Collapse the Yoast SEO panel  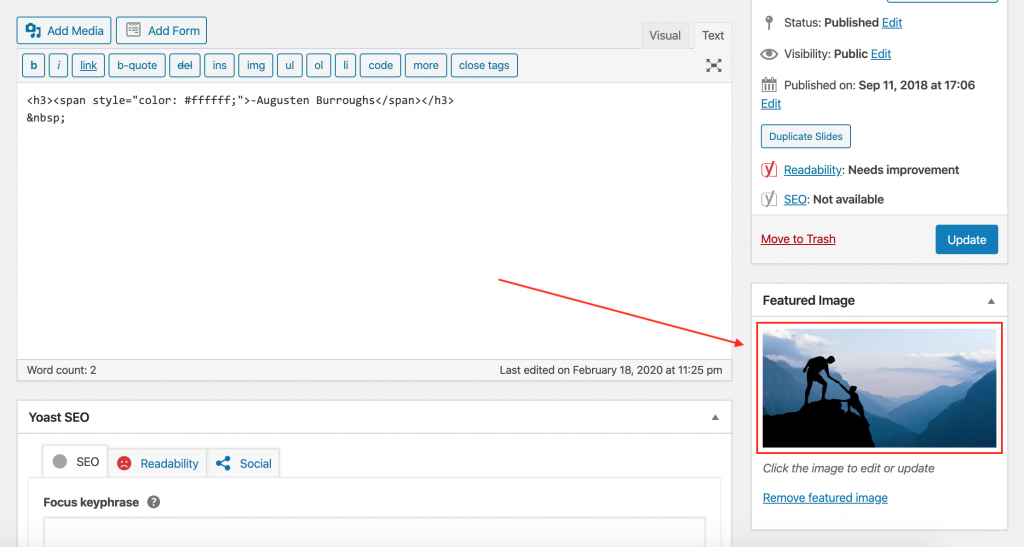coord(715,417)
